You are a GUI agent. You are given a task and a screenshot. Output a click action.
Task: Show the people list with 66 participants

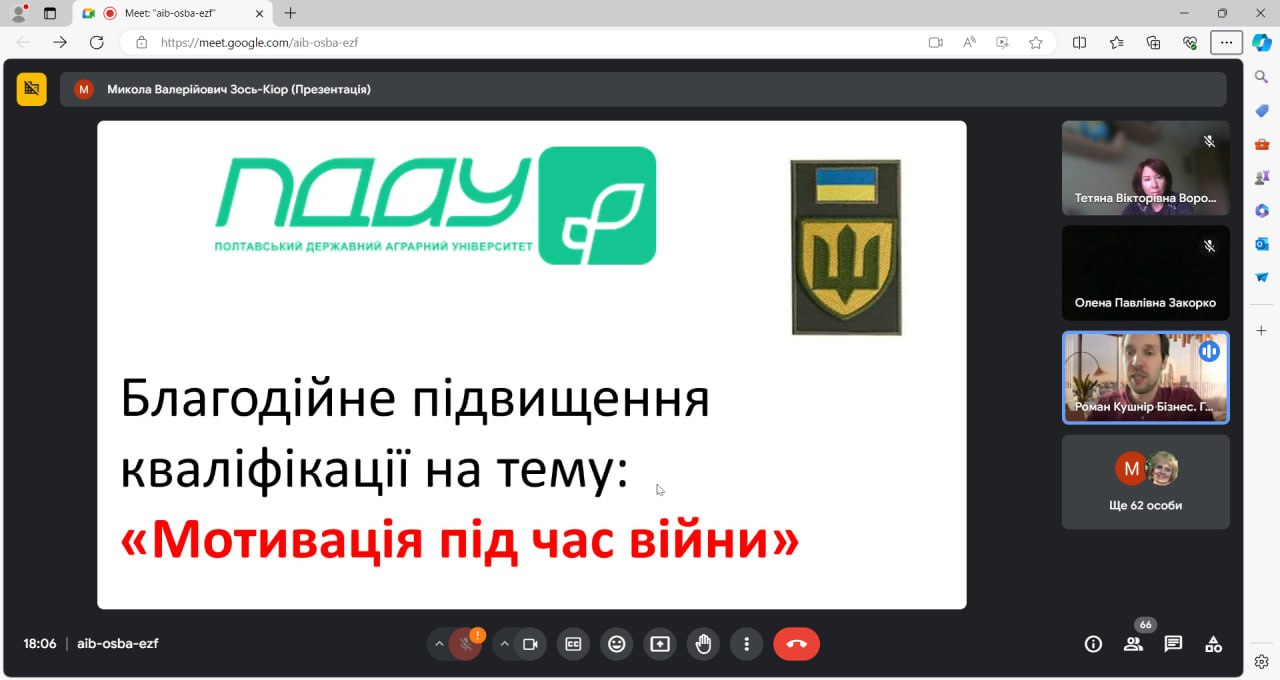pos(1133,644)
